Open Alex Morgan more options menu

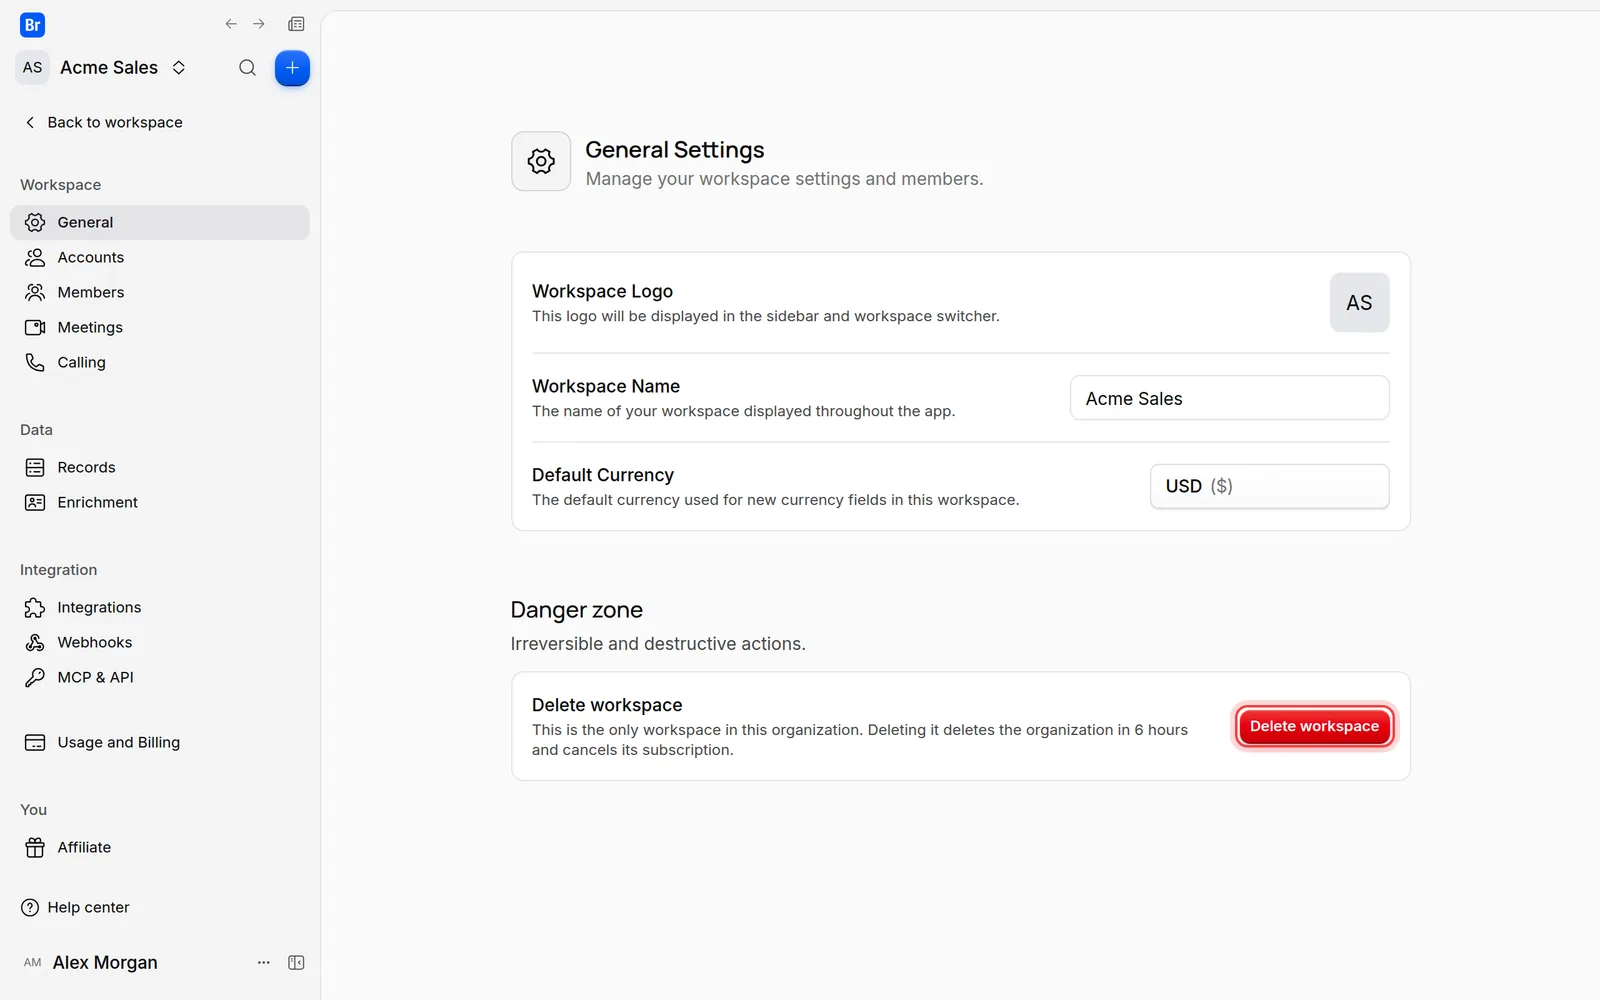click(x=264, y=962)
